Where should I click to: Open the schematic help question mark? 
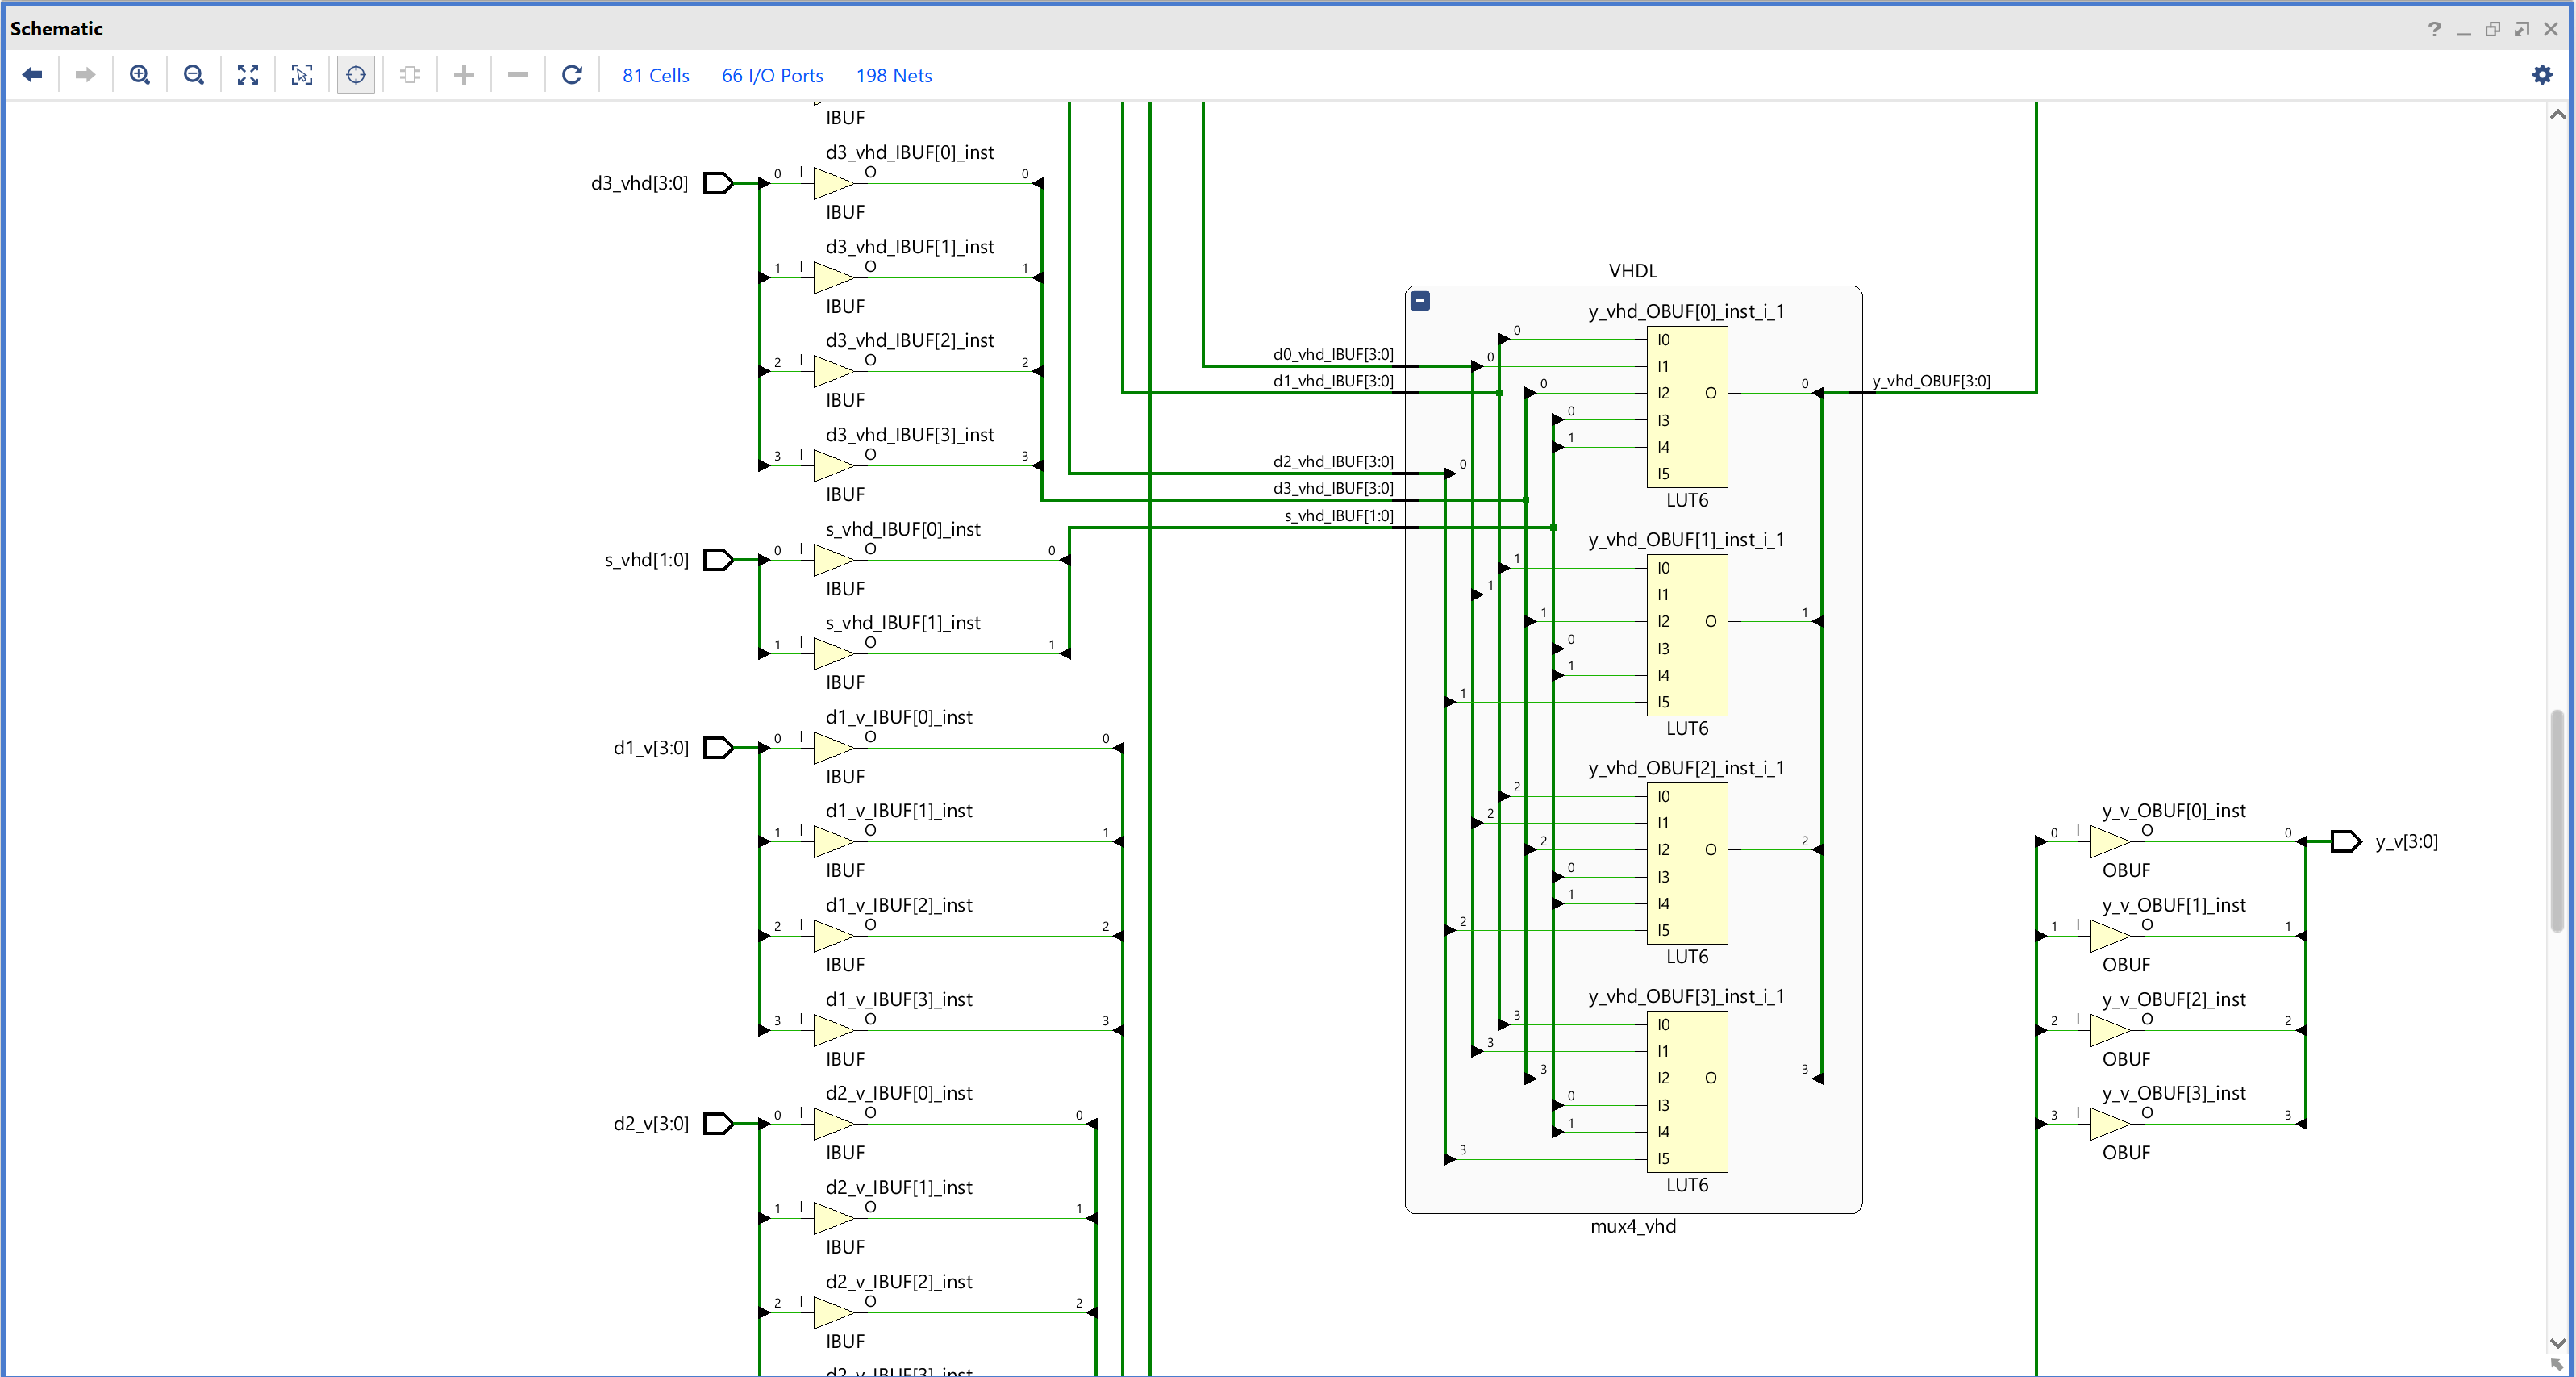2434,29
